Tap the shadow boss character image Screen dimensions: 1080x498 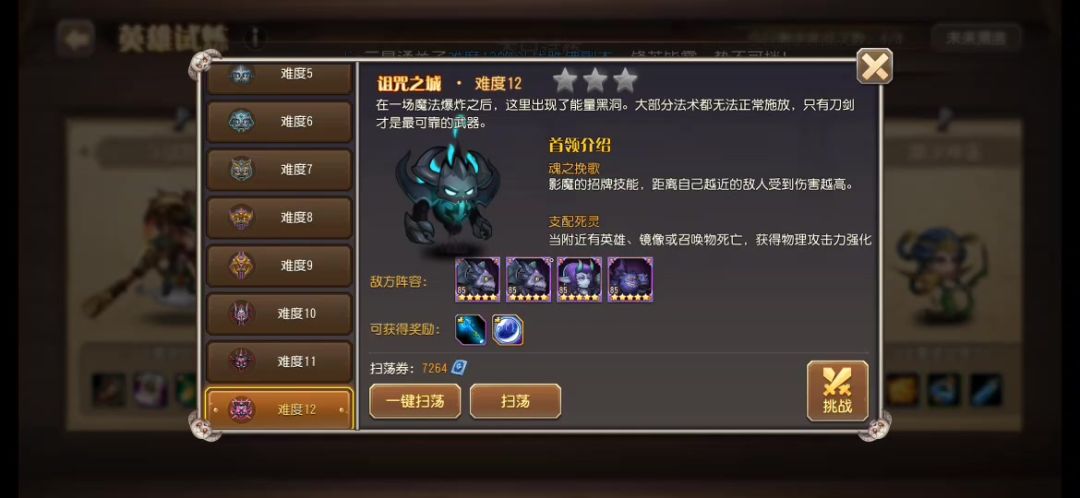point(446,194)
